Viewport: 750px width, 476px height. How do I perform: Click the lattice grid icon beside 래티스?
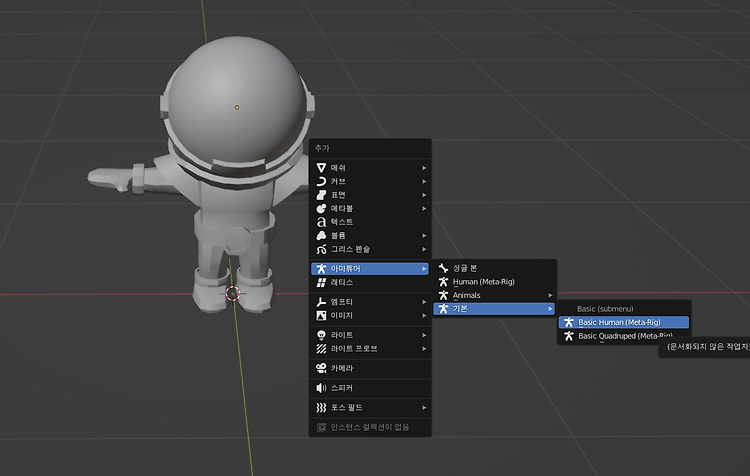(321, 283)
